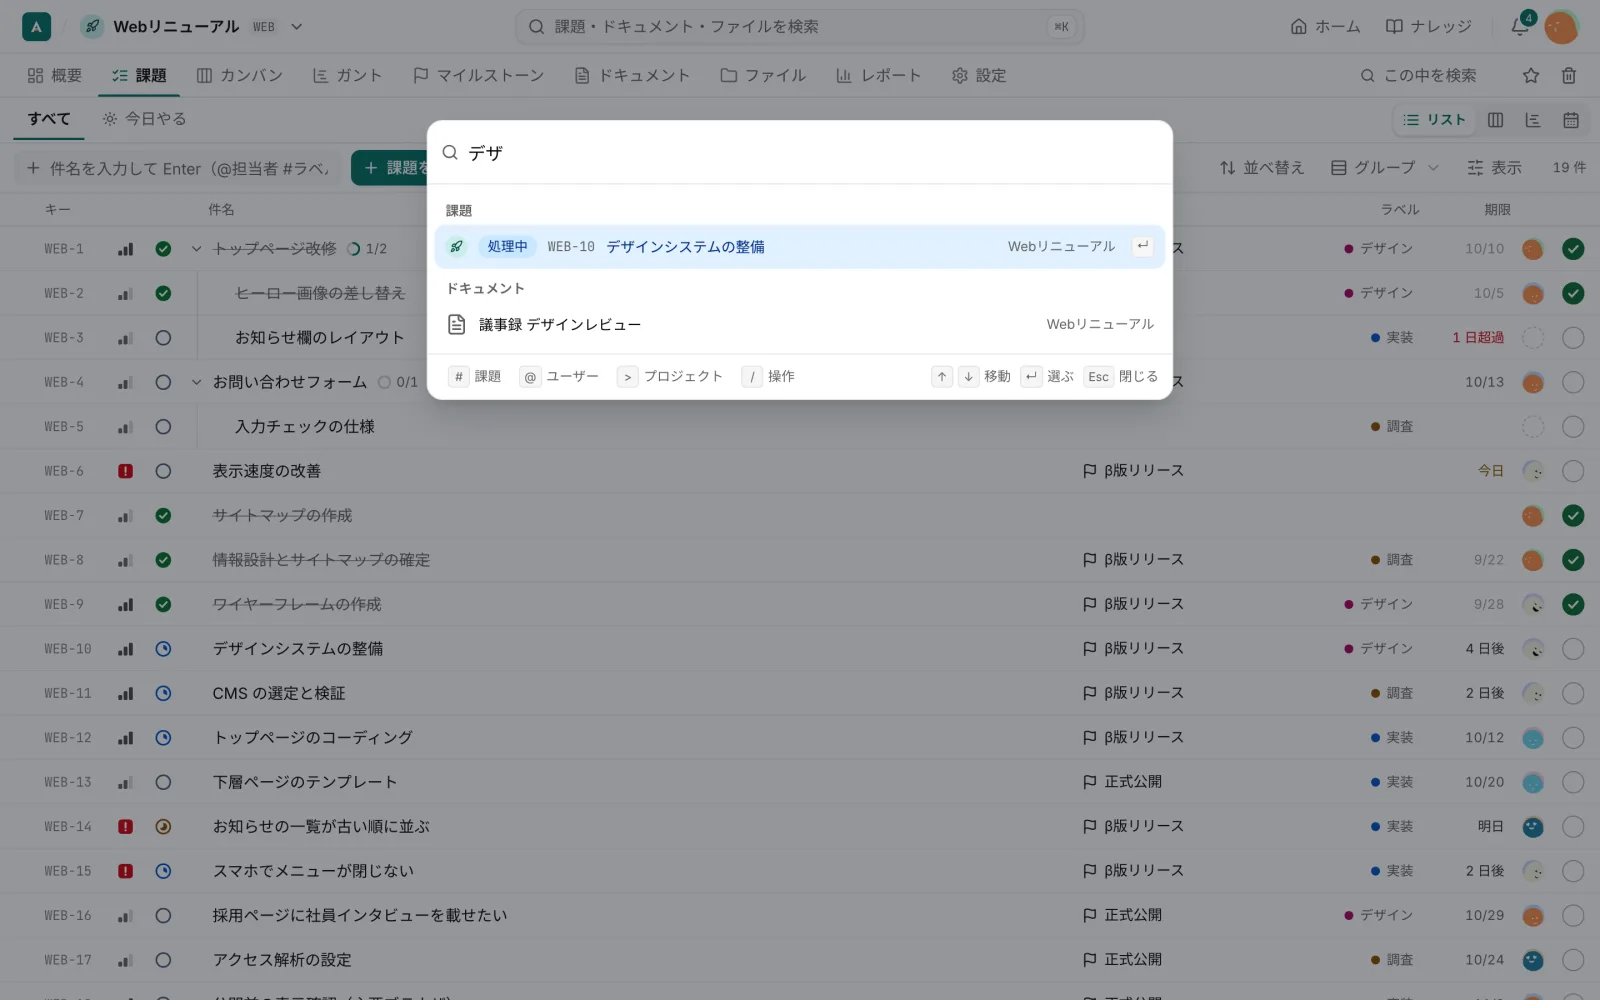Select WEB-10 デザインシステムの整備 search result
The image size is (1600, 1000).
coord(799,247)
